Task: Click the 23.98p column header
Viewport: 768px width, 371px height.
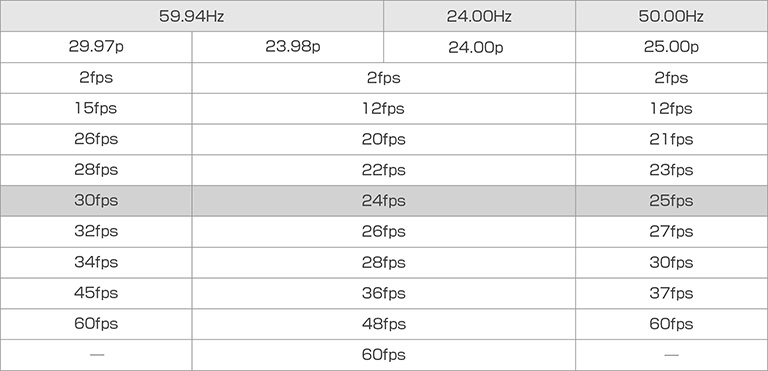Action: pos(288,47)
